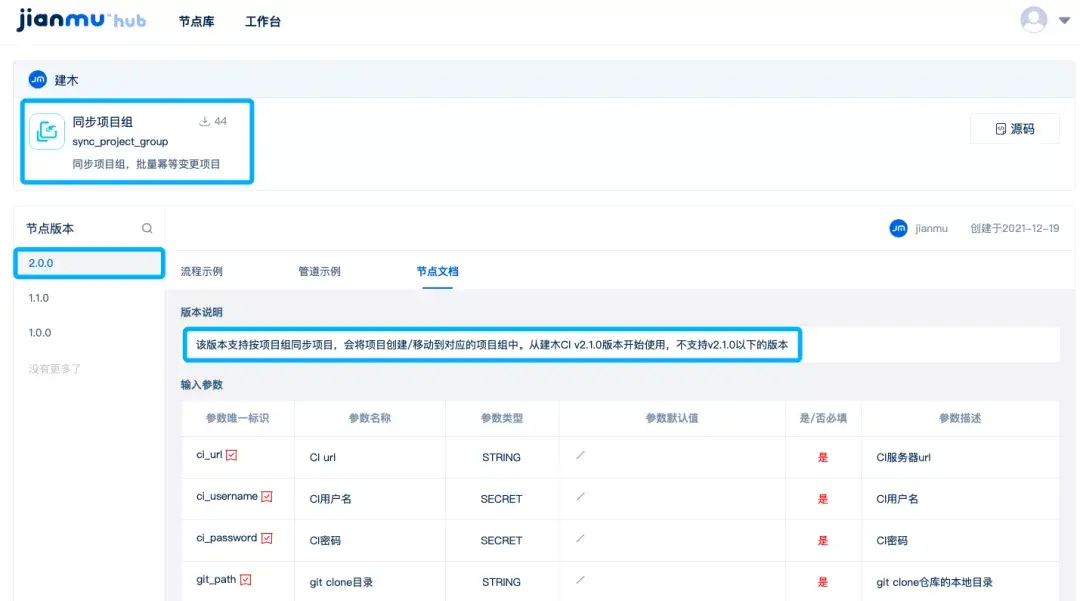Image resolution: width=1080 pixels, height=601 pixels.
Task: Click the 建木 organization name
Action: tap(66, 81)
